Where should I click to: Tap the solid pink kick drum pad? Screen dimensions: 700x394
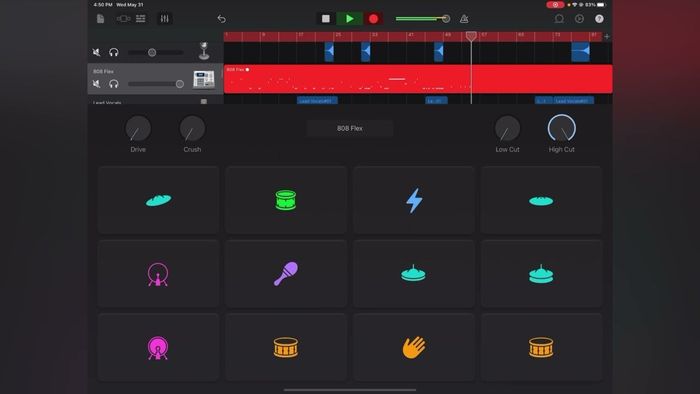coord(158,347)
